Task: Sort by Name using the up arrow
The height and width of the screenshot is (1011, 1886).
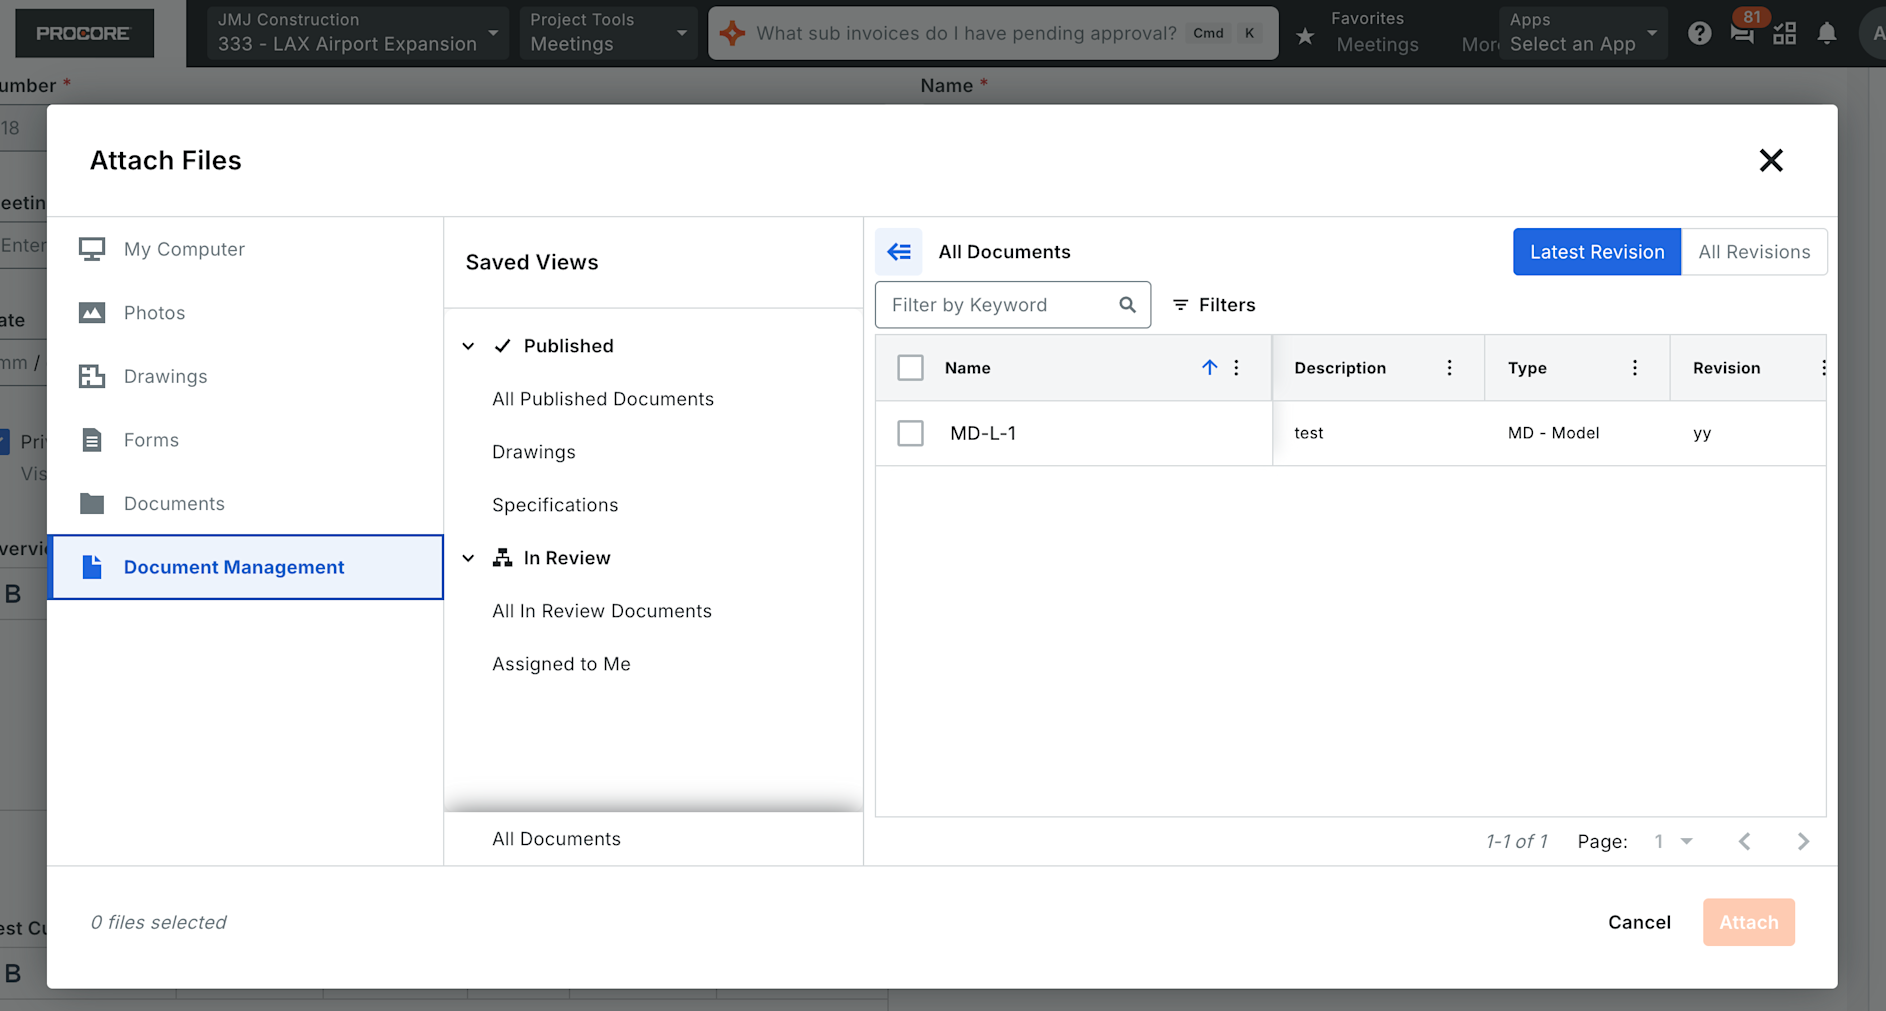Action: (x=1209, y=368)
